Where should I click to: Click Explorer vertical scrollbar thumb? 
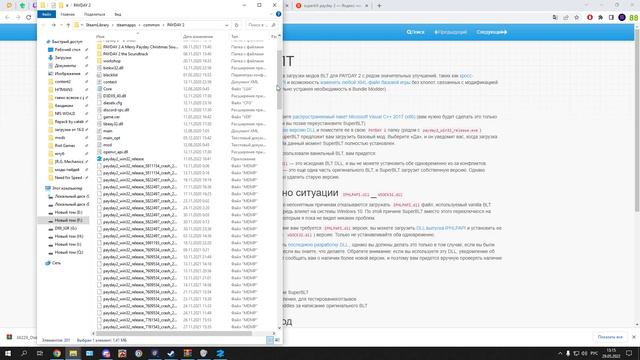279,80
